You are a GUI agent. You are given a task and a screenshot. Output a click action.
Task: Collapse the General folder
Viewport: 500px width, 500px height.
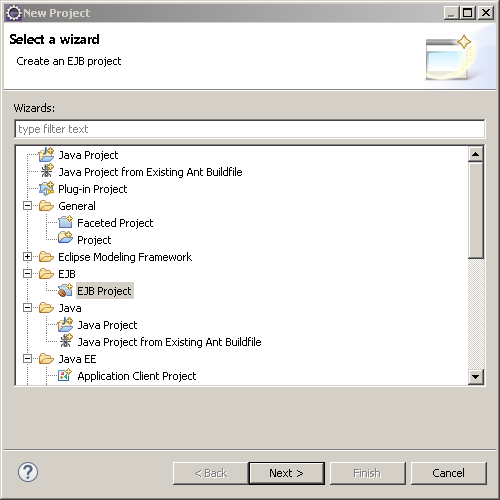(x=27, y=206)
